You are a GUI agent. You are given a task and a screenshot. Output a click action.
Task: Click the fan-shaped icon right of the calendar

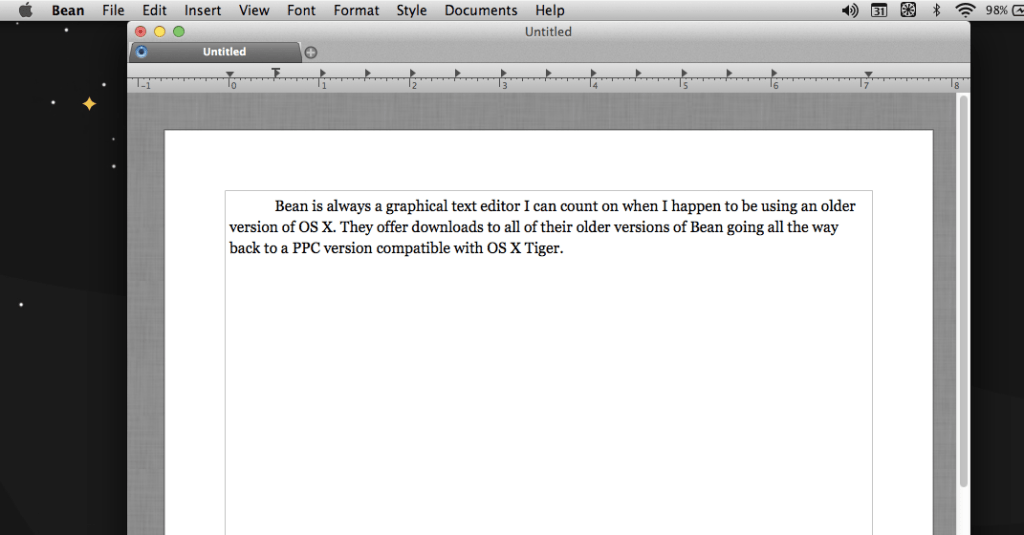(x=908, y=10)
